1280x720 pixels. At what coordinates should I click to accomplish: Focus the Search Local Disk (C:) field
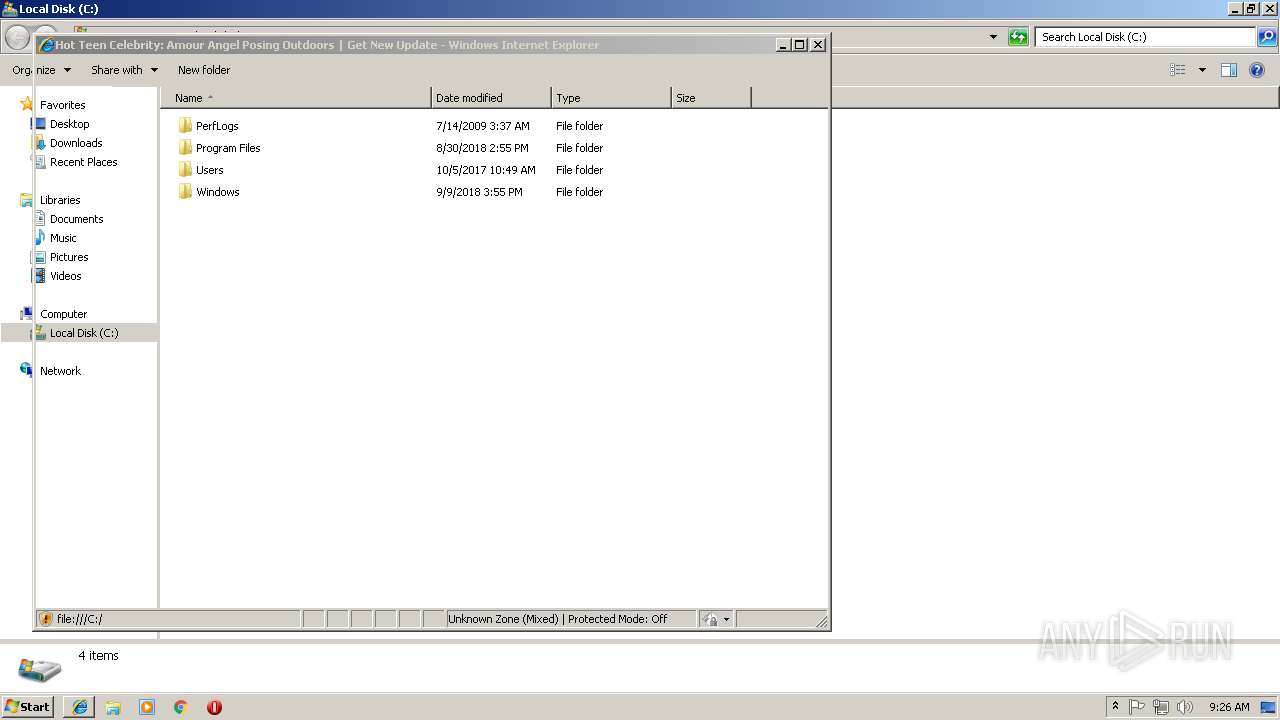point(1144,37)
